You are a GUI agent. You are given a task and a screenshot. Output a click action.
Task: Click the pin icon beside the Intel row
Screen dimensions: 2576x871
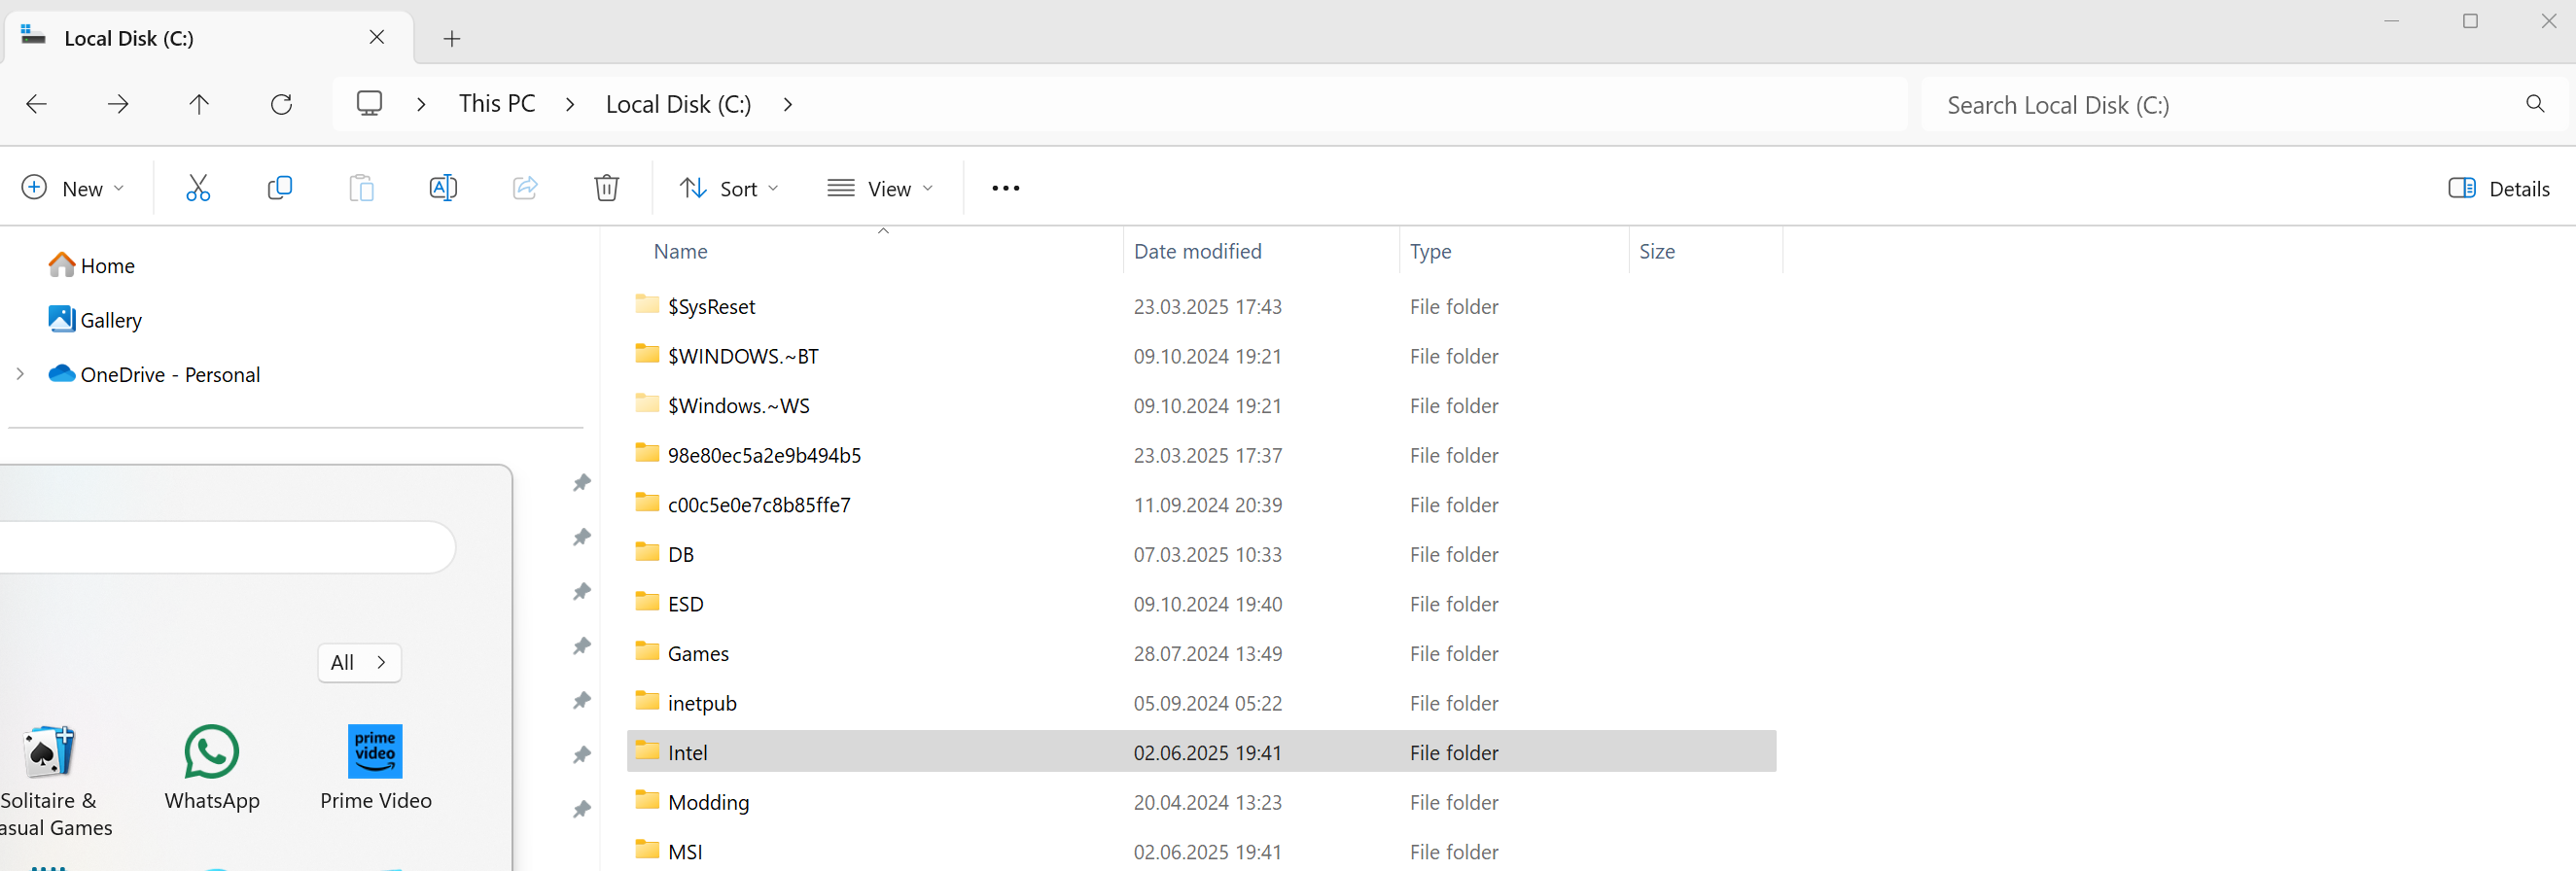pyautogui.click(x=582, y=754)
